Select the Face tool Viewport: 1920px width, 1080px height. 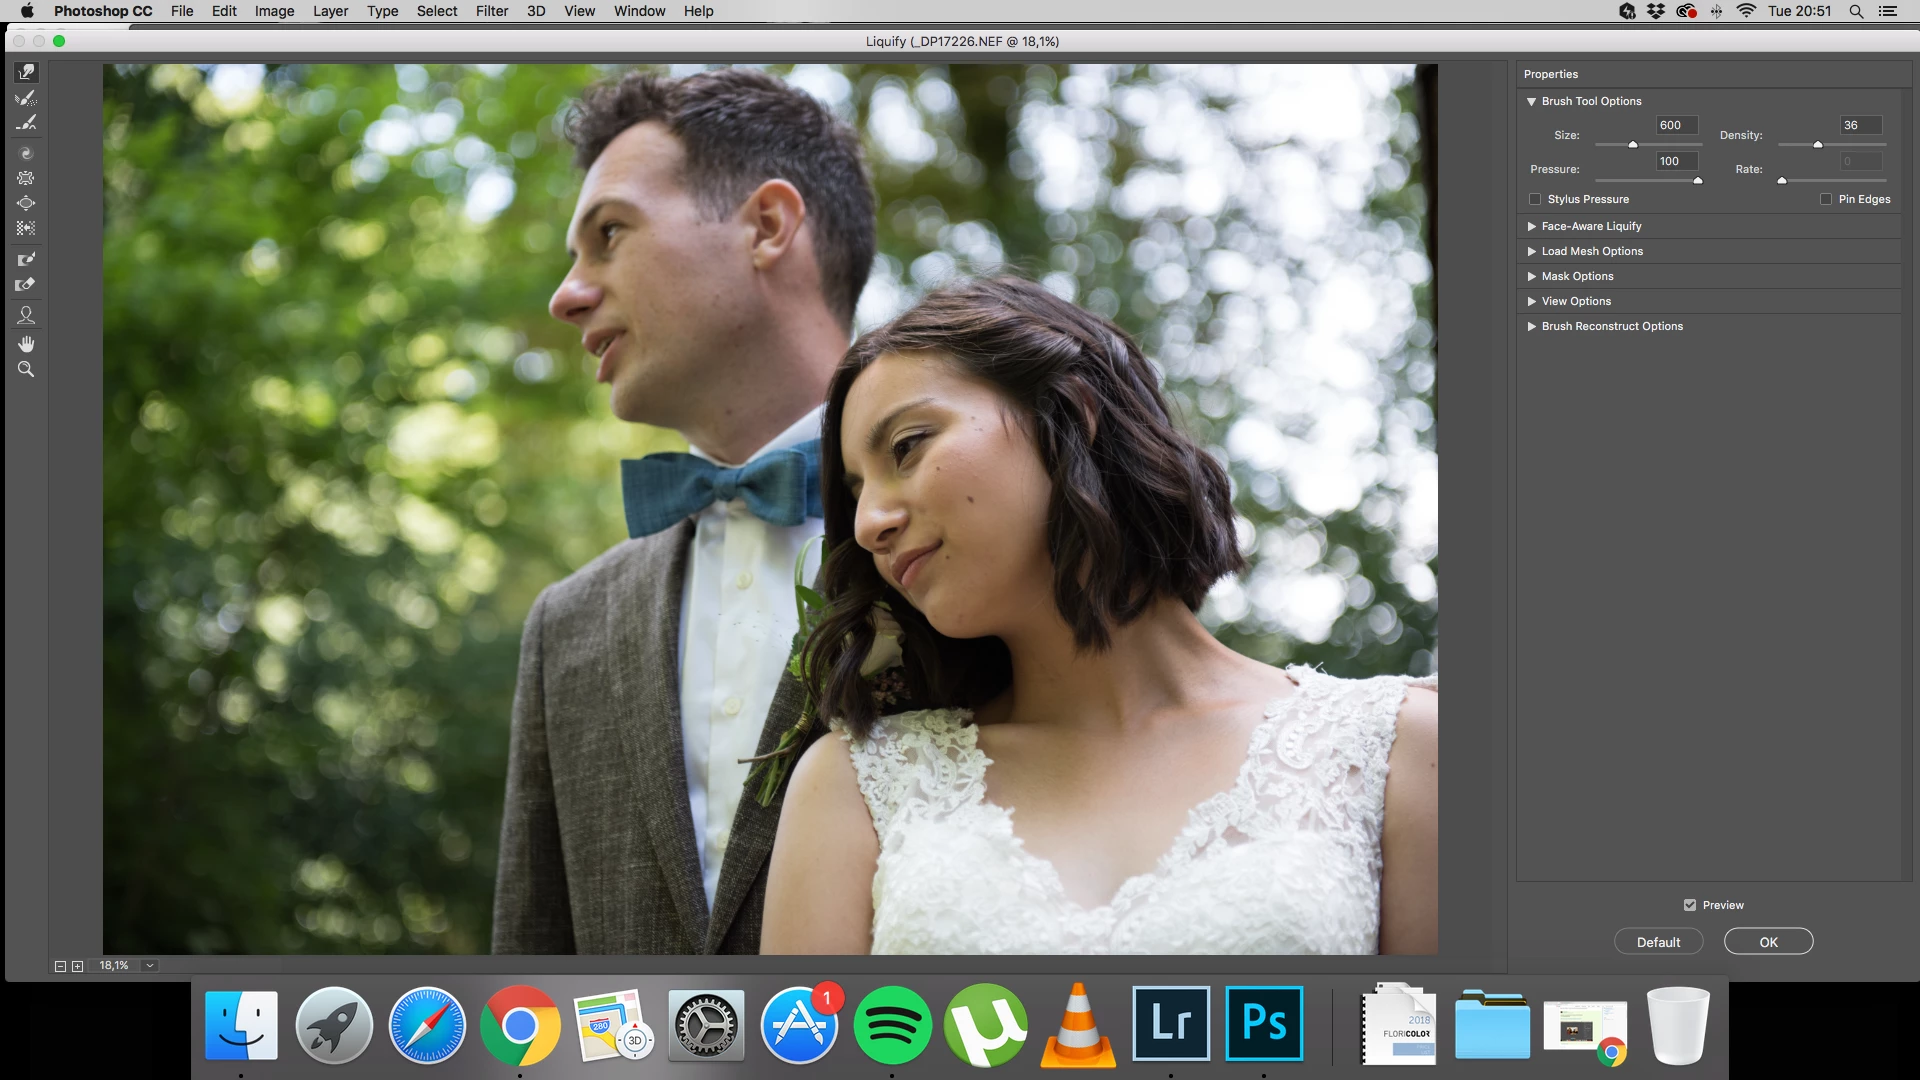[26, 315]
